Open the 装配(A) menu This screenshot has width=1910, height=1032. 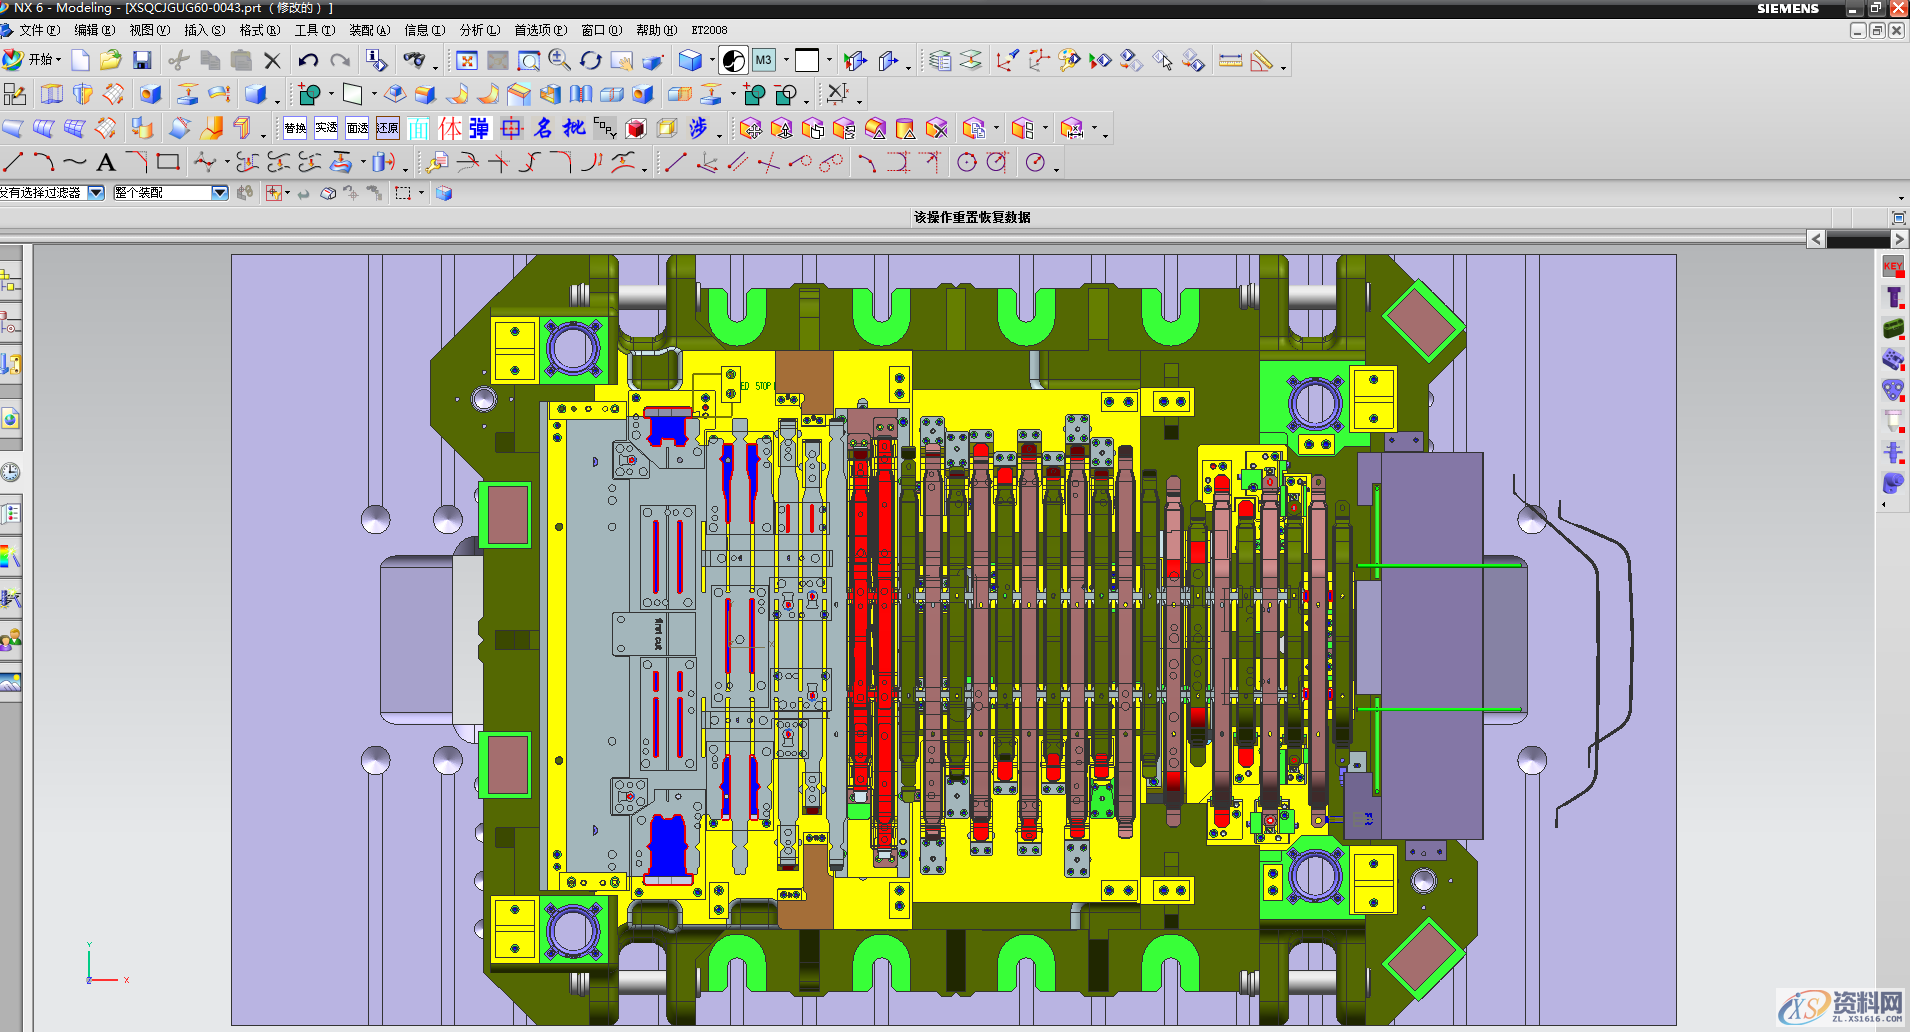click(x=369, y=30)
